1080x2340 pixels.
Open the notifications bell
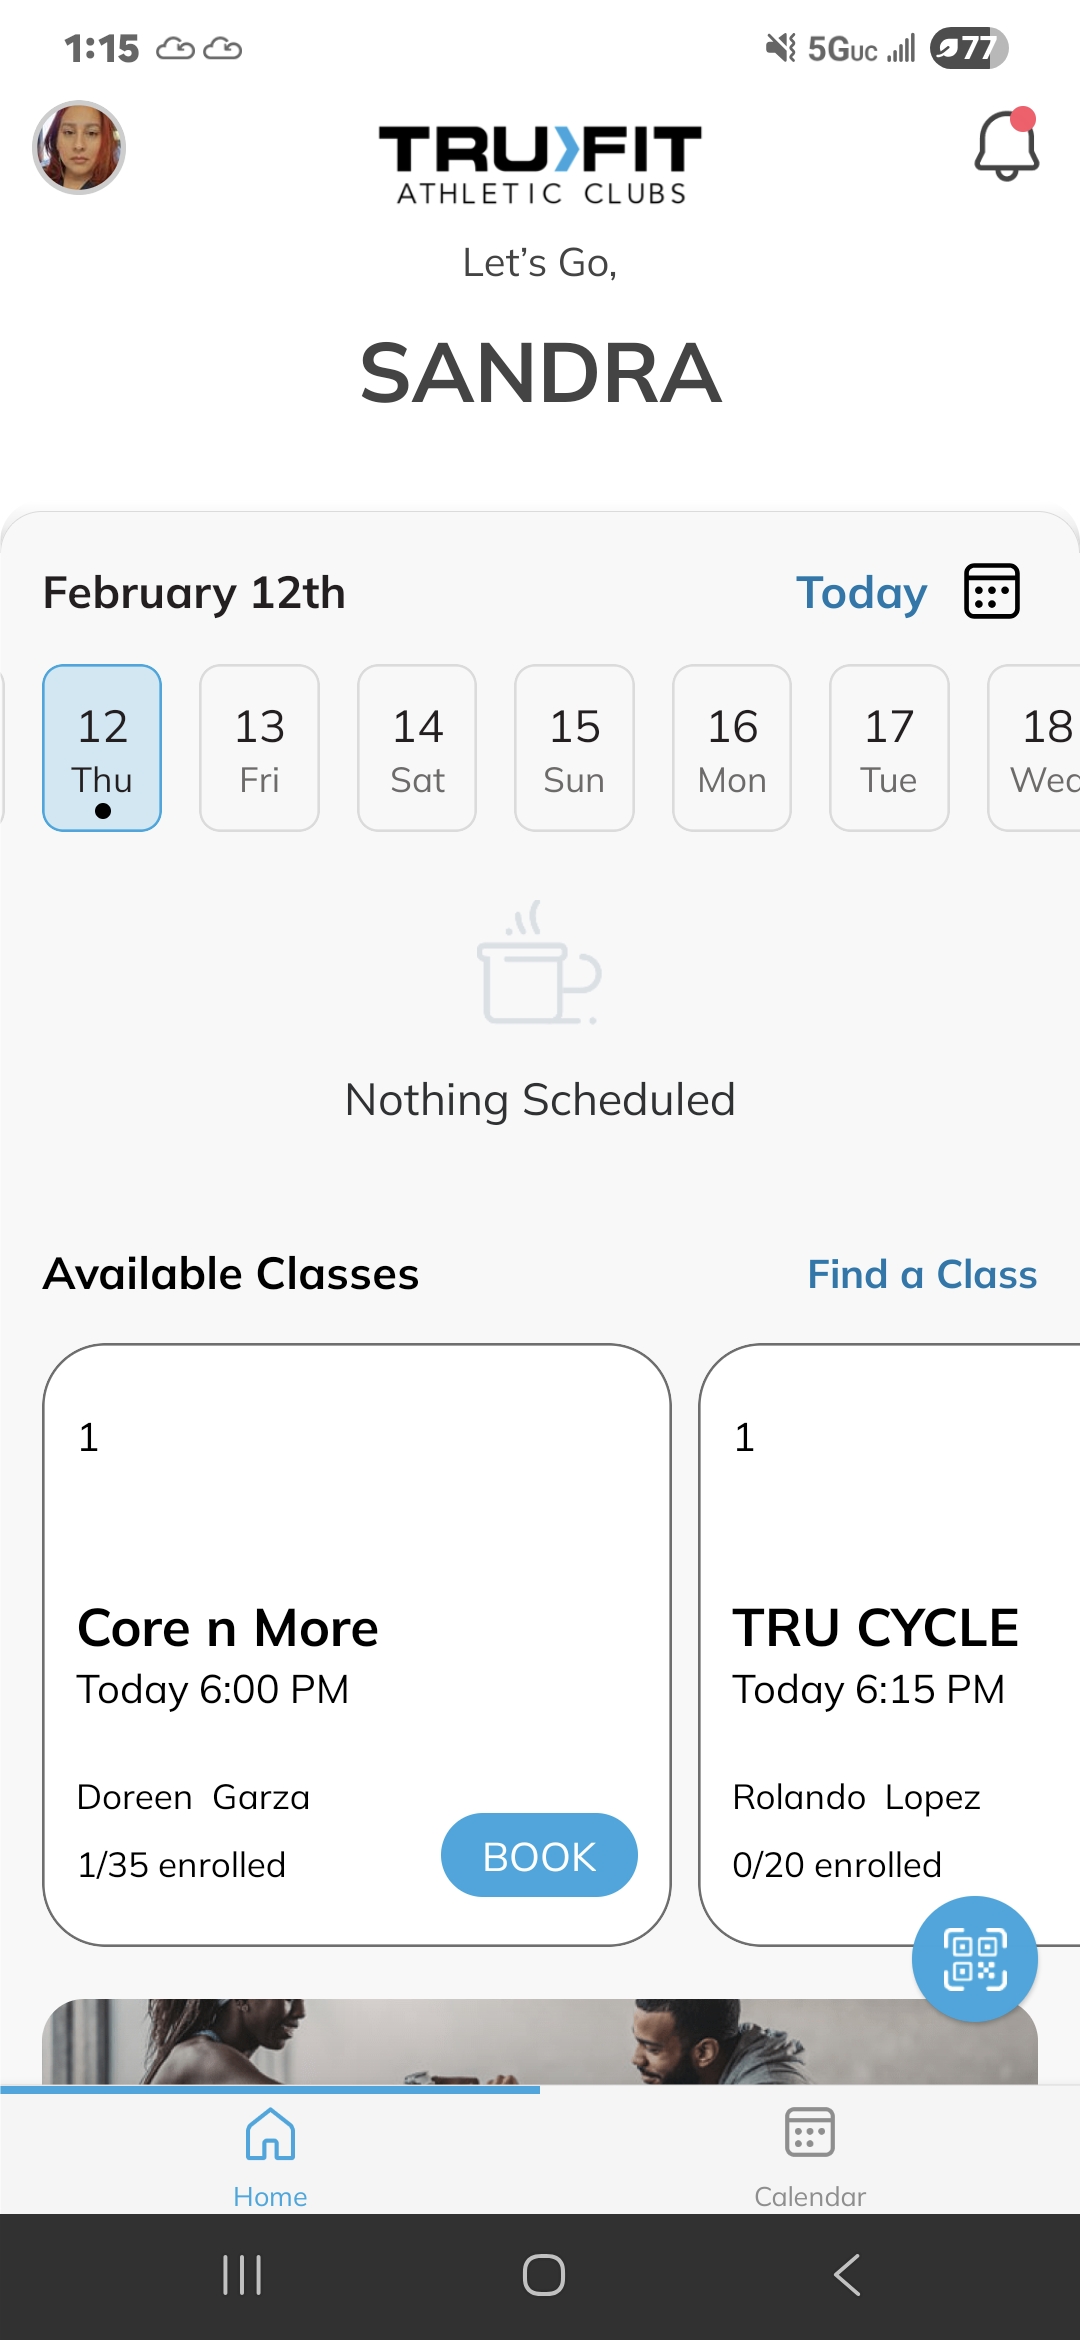(x=1006, y=146)
